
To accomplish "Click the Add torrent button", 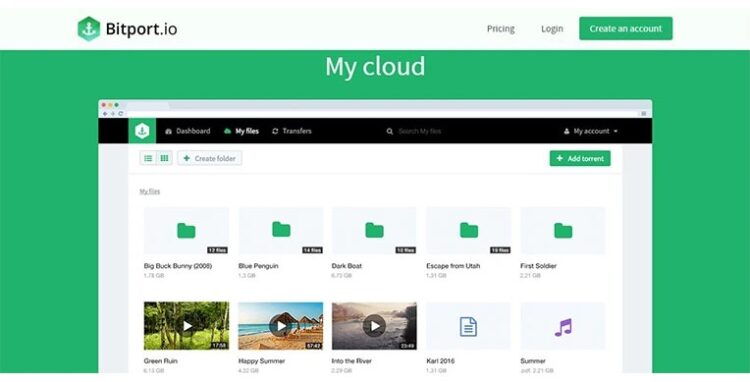I will point(580,158).
